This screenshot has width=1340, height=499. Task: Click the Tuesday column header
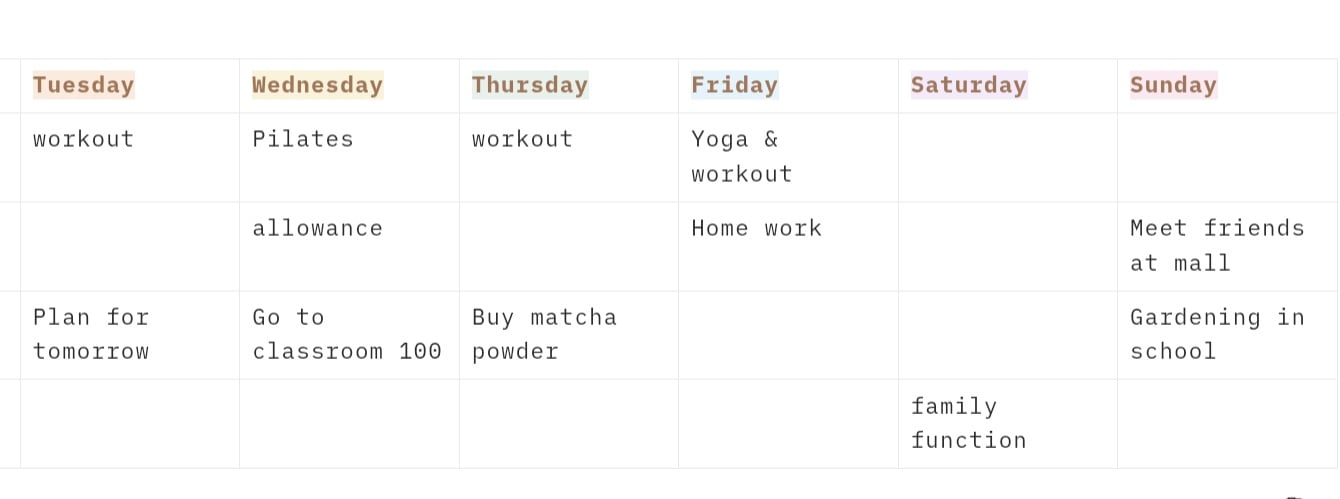coord(84,85)
